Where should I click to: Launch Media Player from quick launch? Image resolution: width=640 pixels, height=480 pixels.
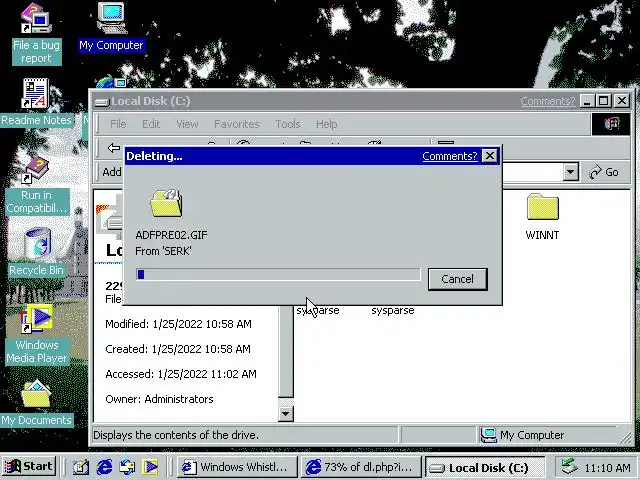point(150,467)
